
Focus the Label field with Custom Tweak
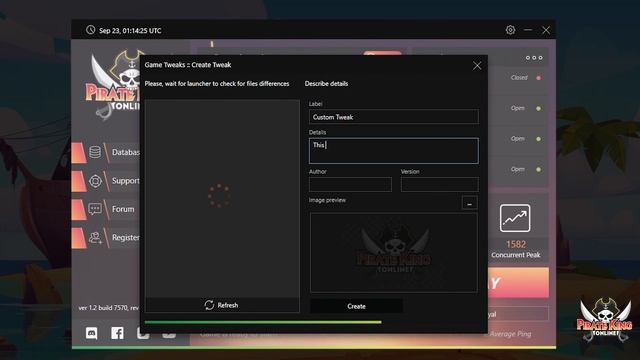click(x=394, y=117)
